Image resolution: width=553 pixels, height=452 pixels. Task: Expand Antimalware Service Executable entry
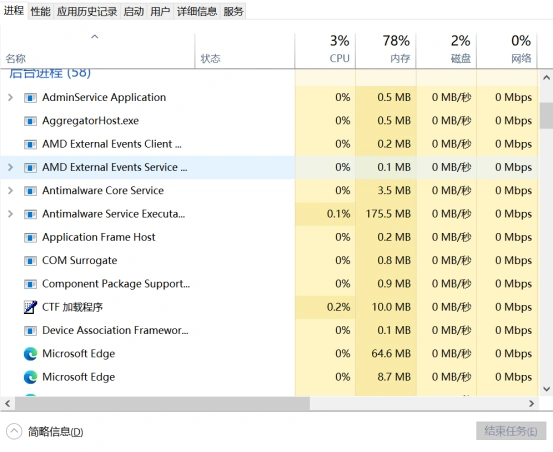pyautogui.click(x=11, y=214)
